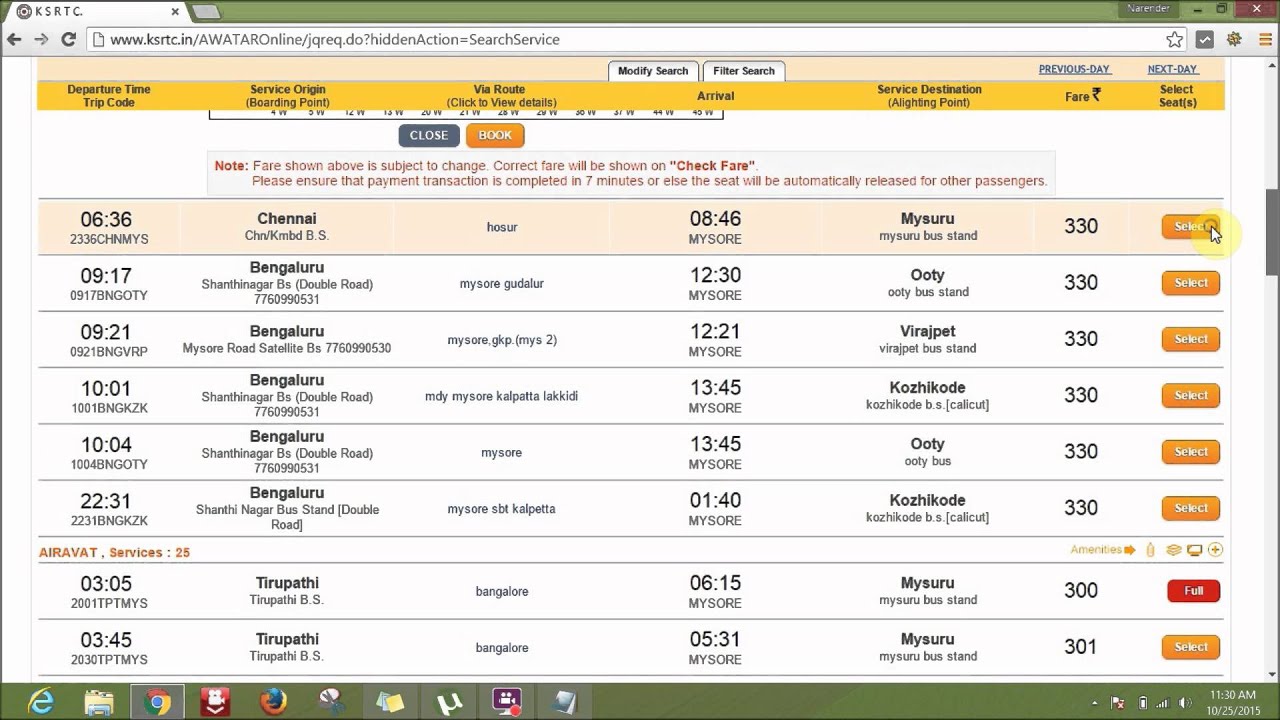Click the BOOK button
The width and height of the screenshot is (1280, 720).
click(x=495, y=135)
